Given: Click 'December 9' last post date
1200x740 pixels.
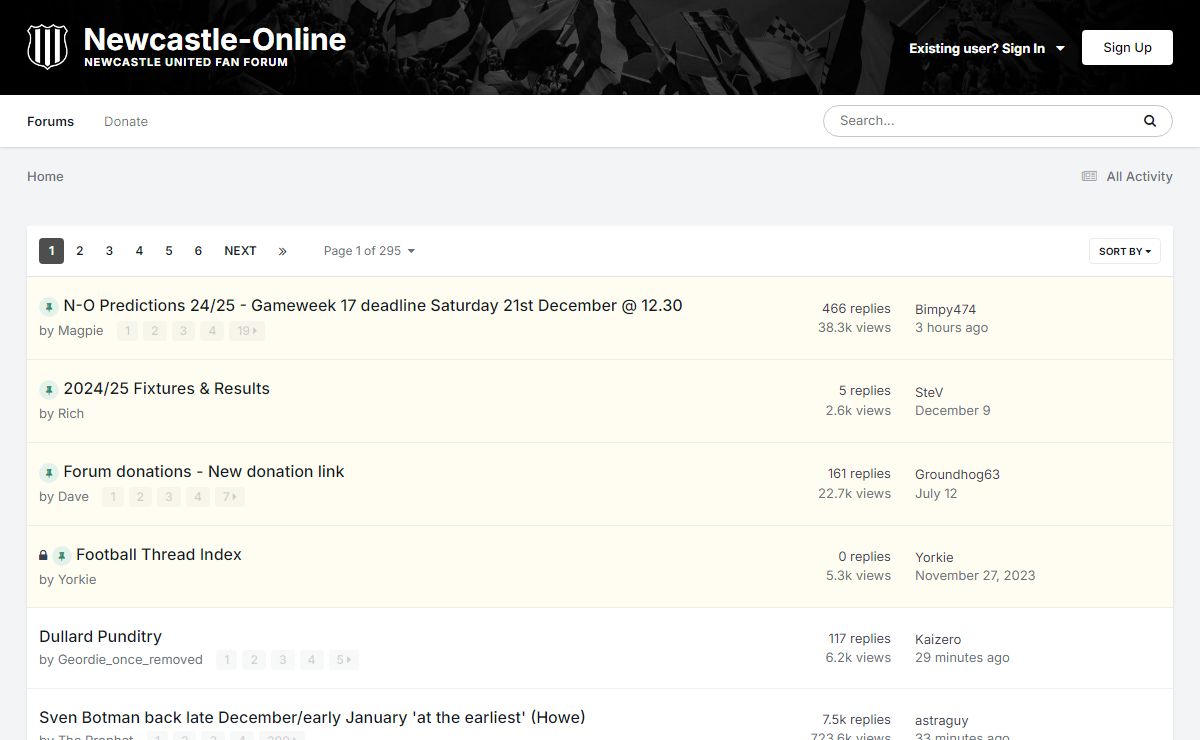Looking at the screenshot, I should [953, 411].
